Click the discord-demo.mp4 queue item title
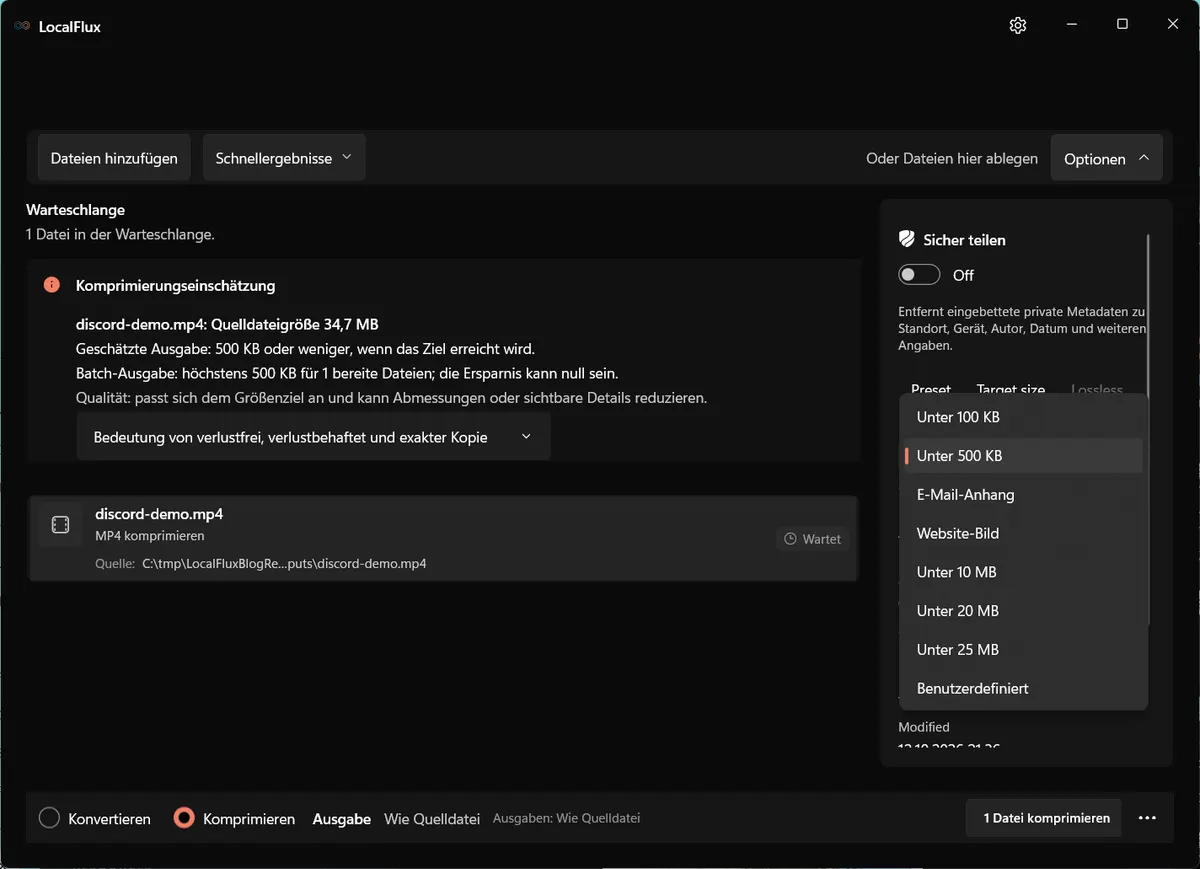 pos(159,514)
